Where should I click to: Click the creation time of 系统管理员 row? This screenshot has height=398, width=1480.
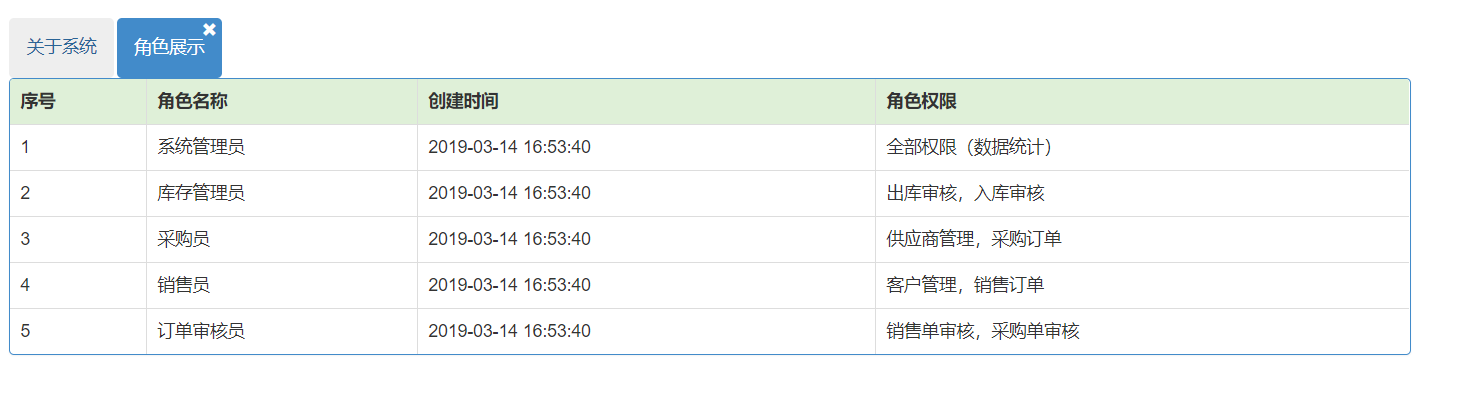pyautogui.click(x=509, y=147)
